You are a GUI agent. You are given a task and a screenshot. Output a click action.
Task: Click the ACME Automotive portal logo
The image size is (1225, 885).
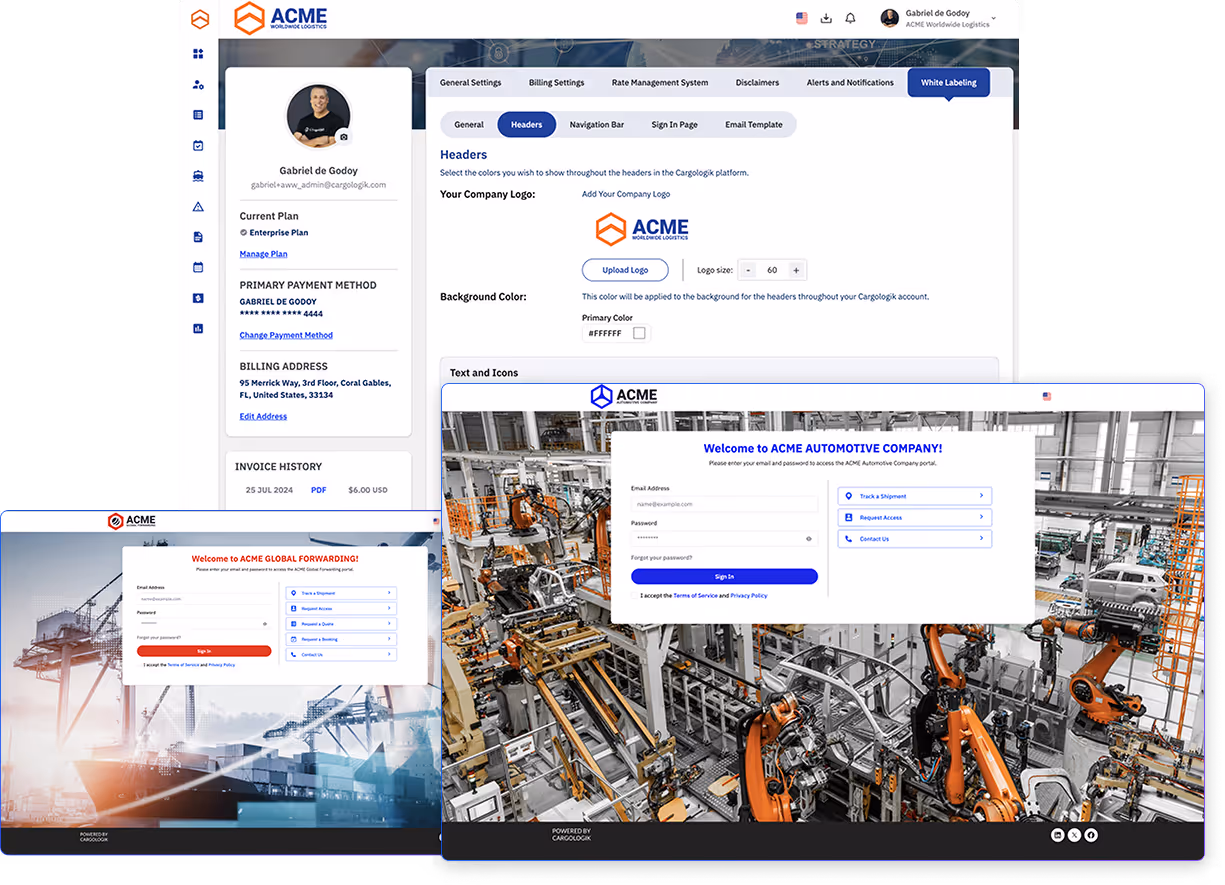click(x=624, y=396)
